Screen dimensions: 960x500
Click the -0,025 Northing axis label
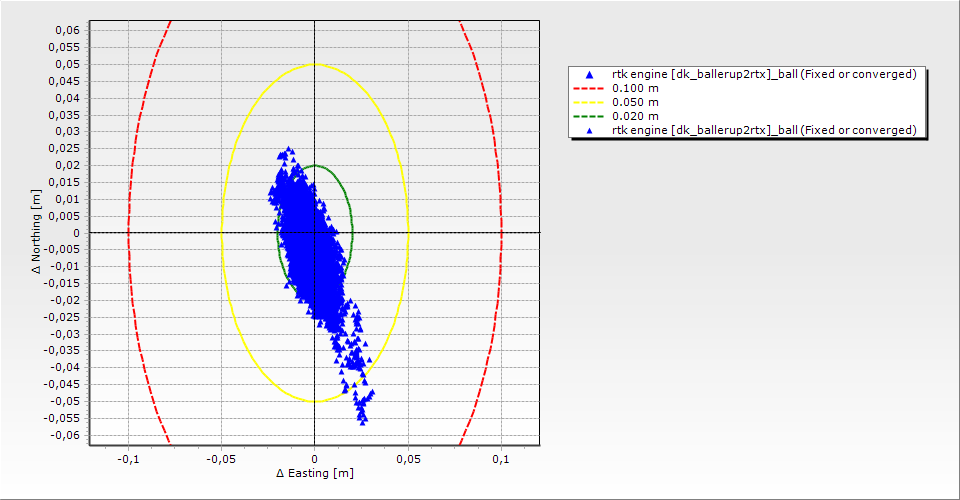[62, 317]
